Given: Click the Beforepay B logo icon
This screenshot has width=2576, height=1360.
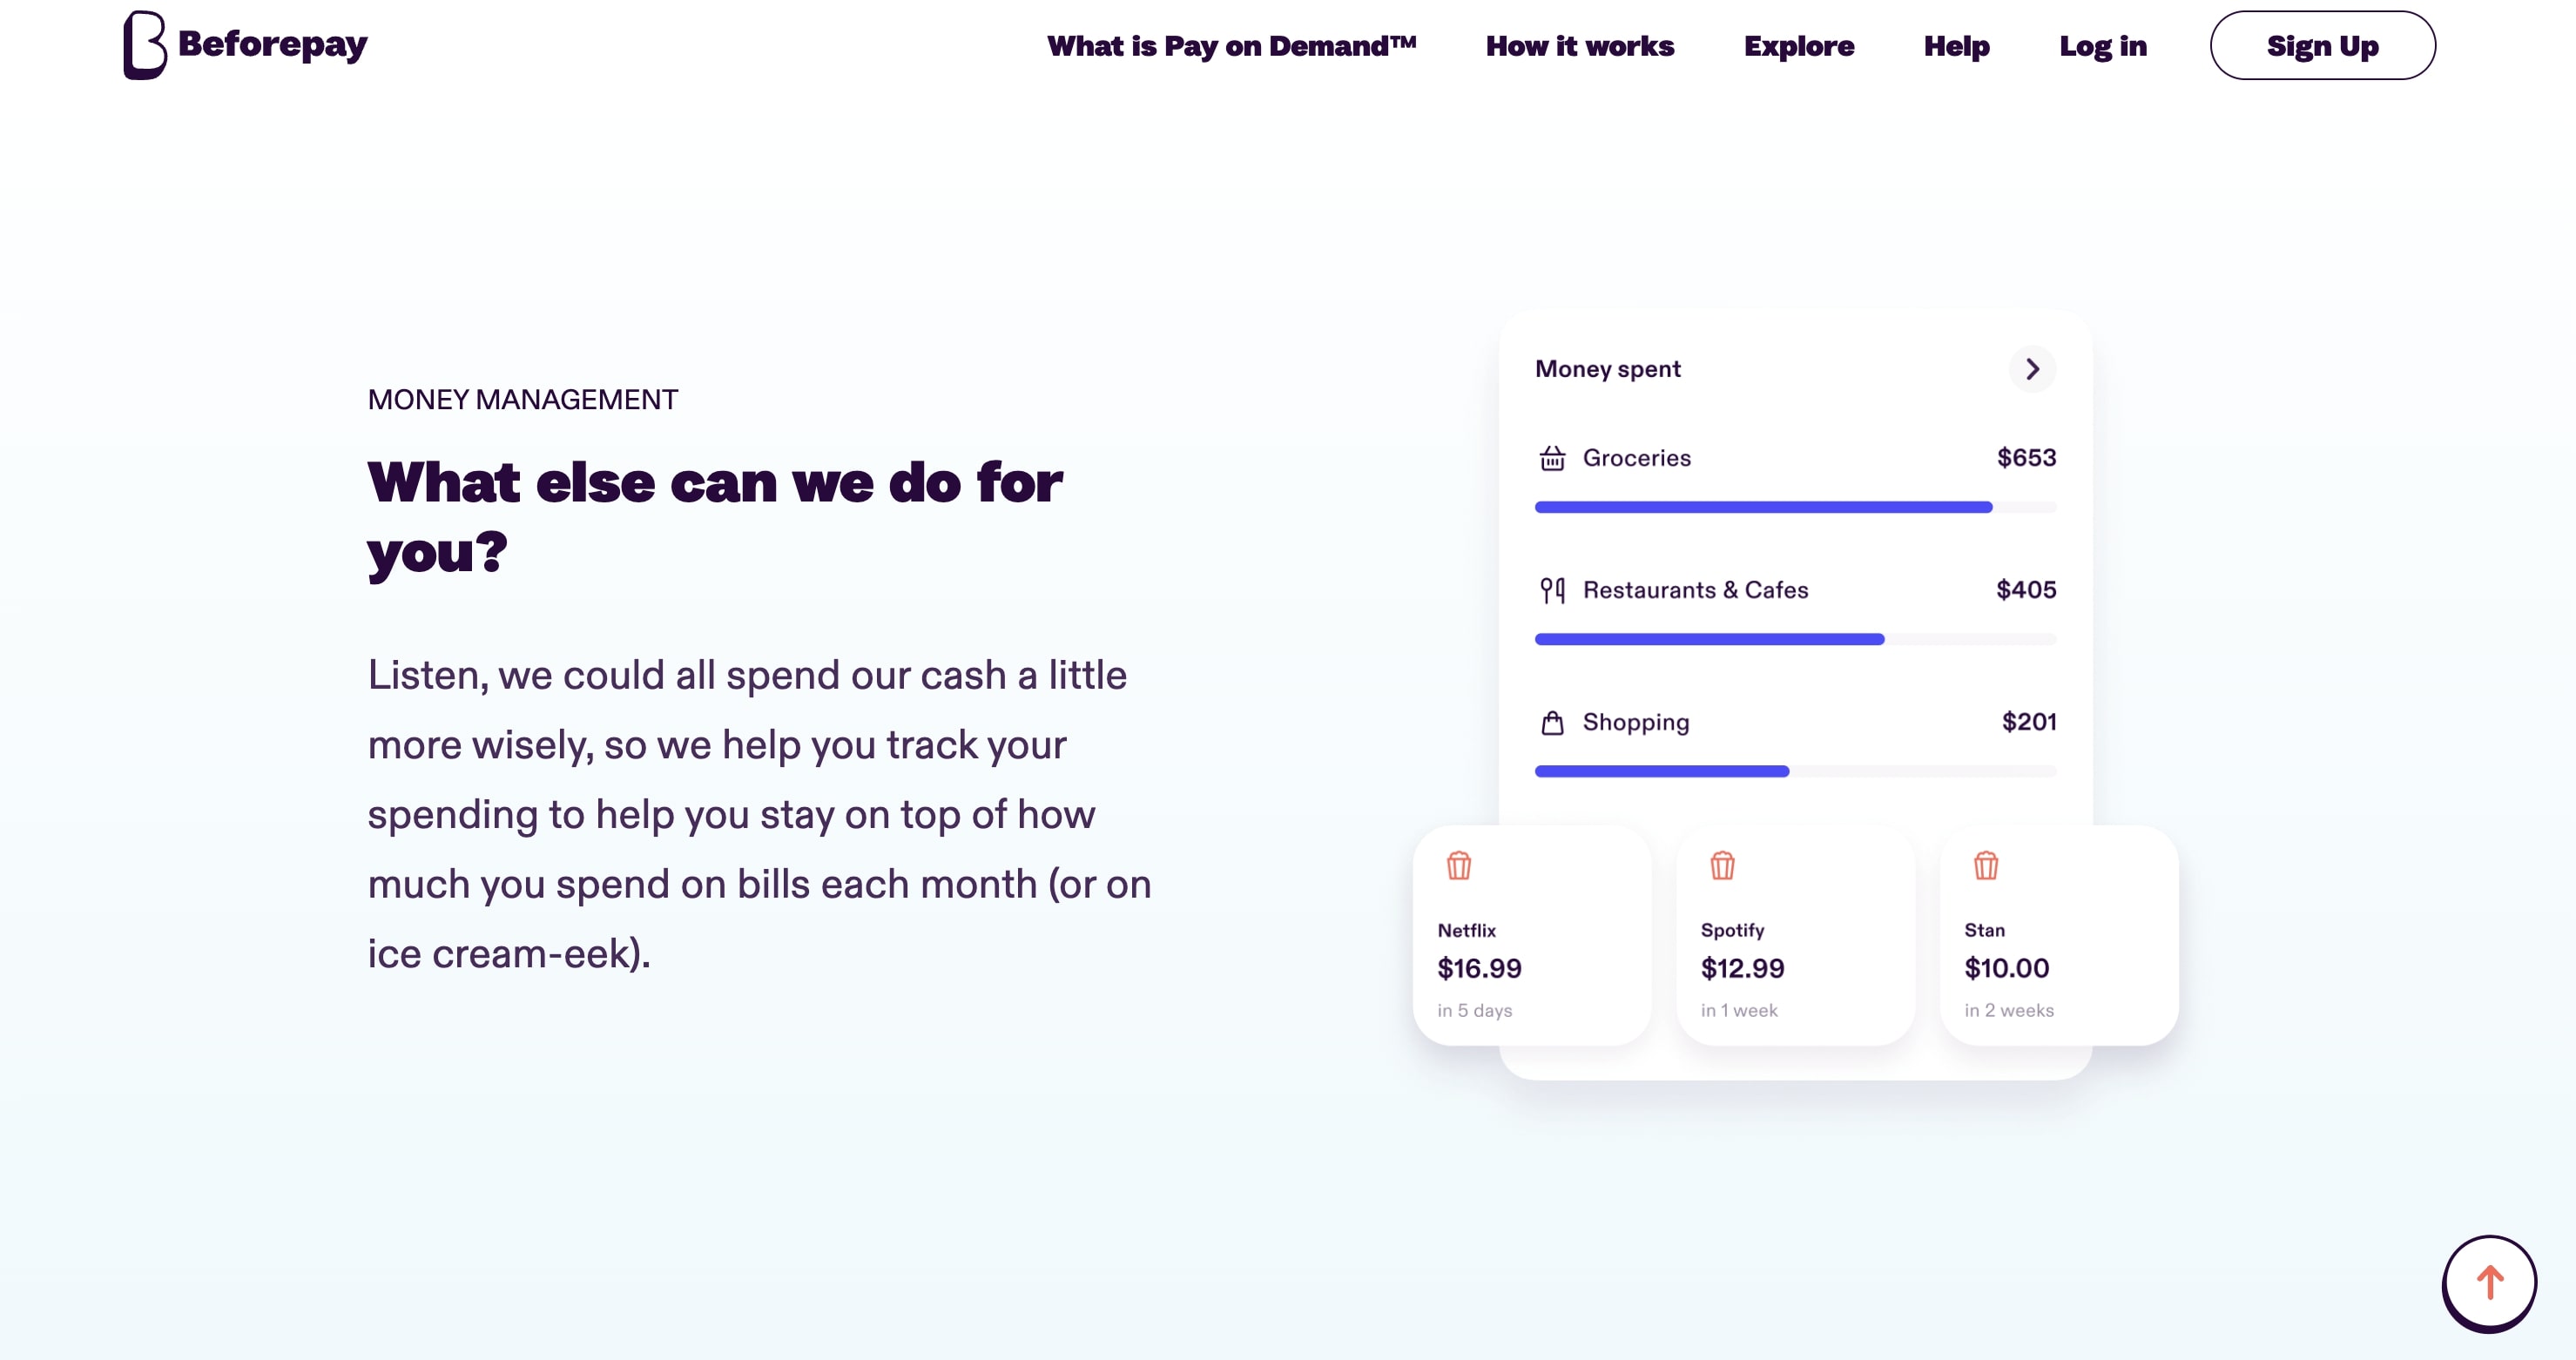Looking at the screenshot, I should coord(144,45).
